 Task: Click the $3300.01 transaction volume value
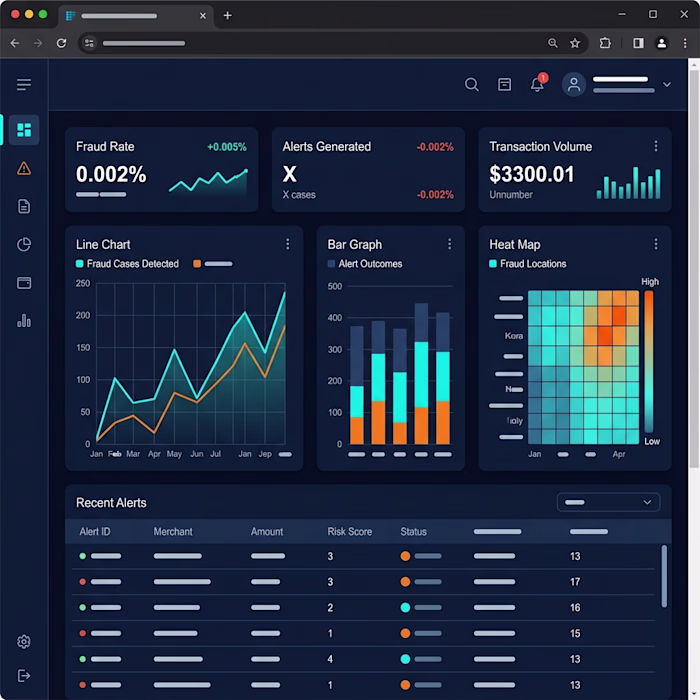pos(531,174)
